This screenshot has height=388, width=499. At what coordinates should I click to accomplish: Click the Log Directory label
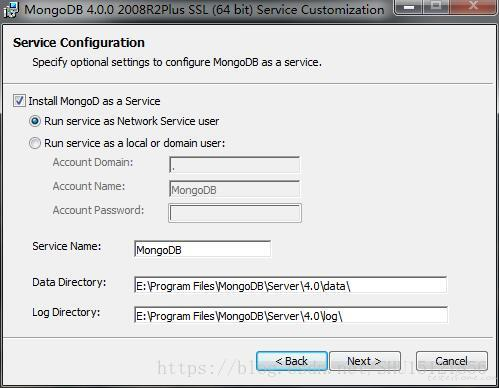(66, 312)
